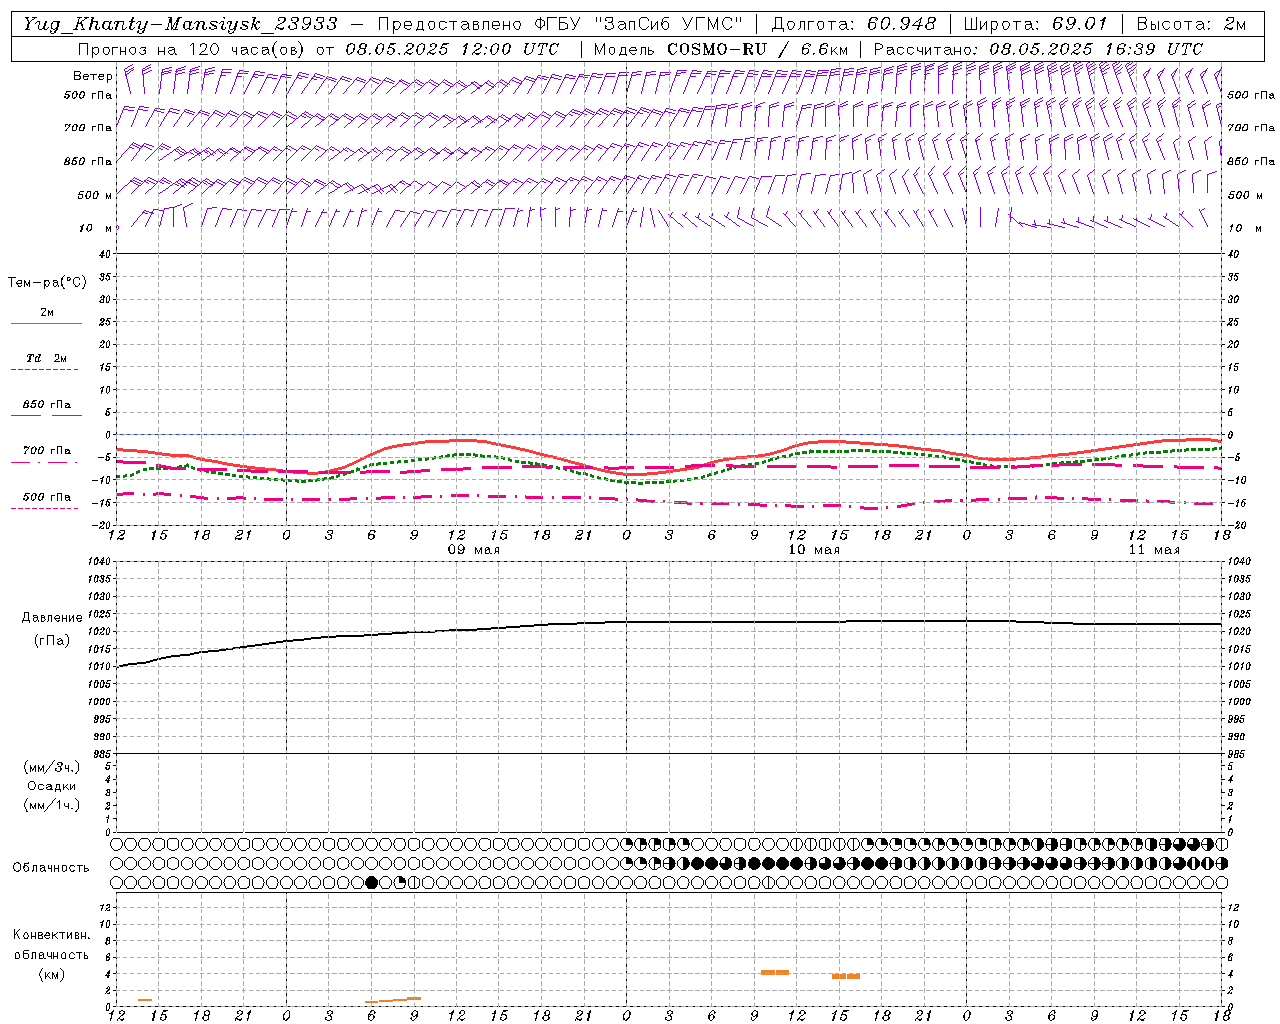
Task: Click the model name COSMO-RU / 6.6км
Action: click(758, 49)
